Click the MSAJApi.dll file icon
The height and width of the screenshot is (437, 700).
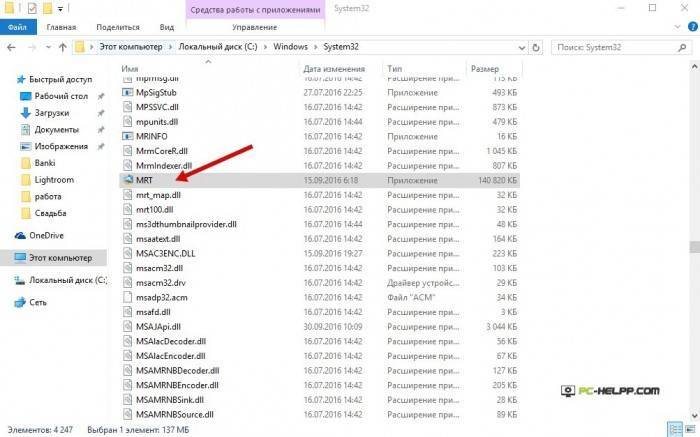[x=128, y=327]
